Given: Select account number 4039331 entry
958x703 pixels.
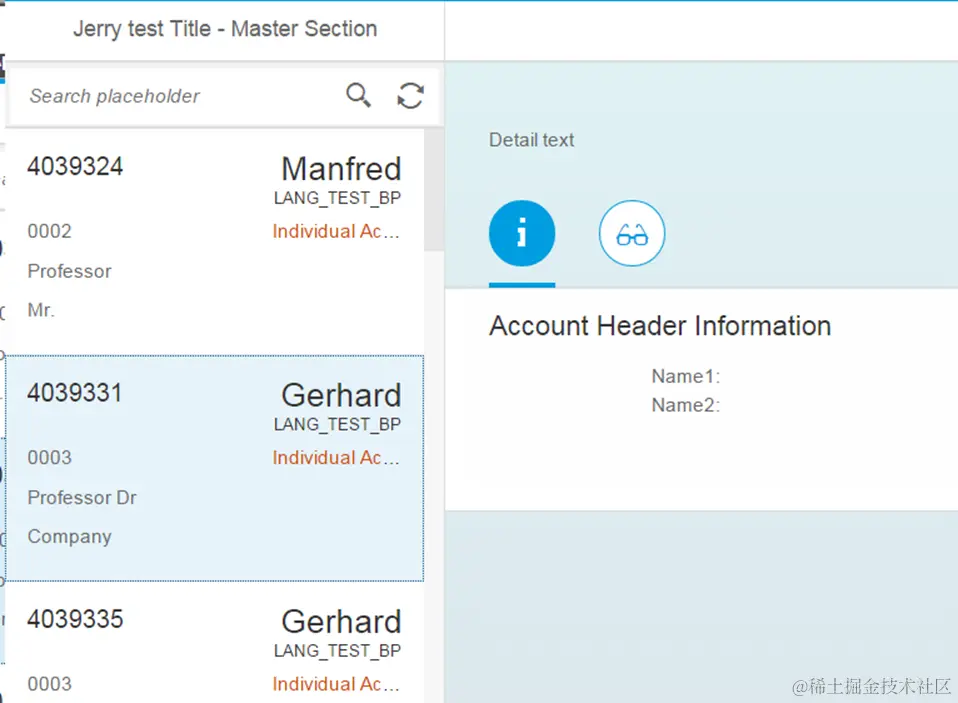Looking at the screenshot, I should (x=75, y=393).
